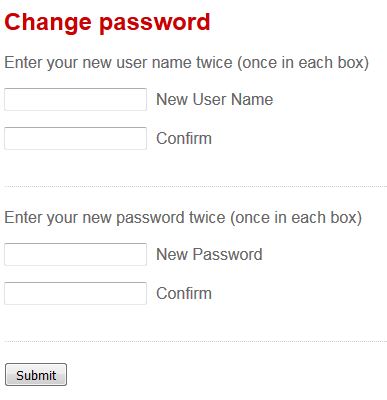The height and width of the screenshot is (400, 387).
Task: Click '(once in each box)' in password instructions
Action: 296,218
